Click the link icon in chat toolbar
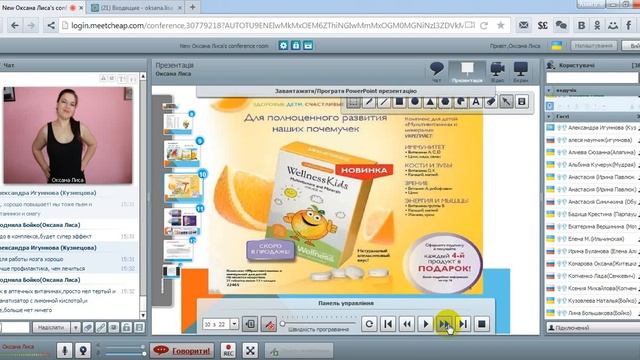Viewport: 640px width, 360px height. point(101,327)
